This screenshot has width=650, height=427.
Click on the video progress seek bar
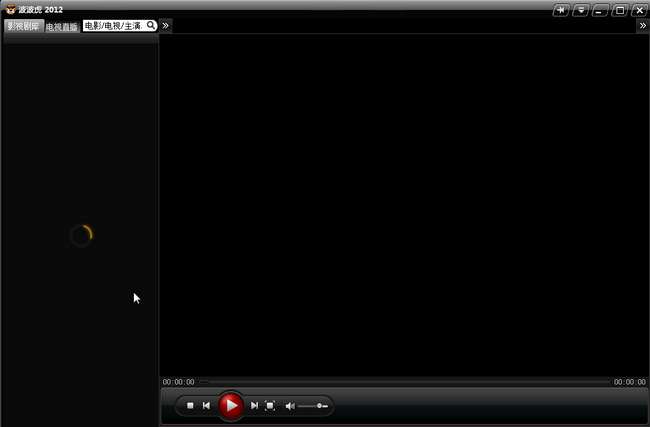pyautogui.click(x=404, y=382)
